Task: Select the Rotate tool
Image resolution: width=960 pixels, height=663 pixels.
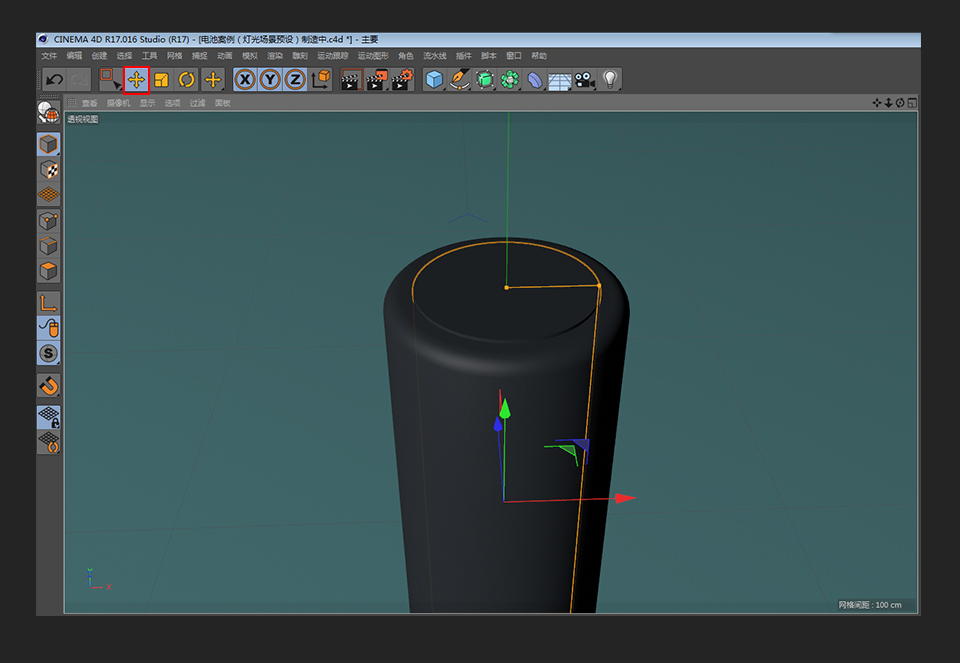Action: (187, 80)
